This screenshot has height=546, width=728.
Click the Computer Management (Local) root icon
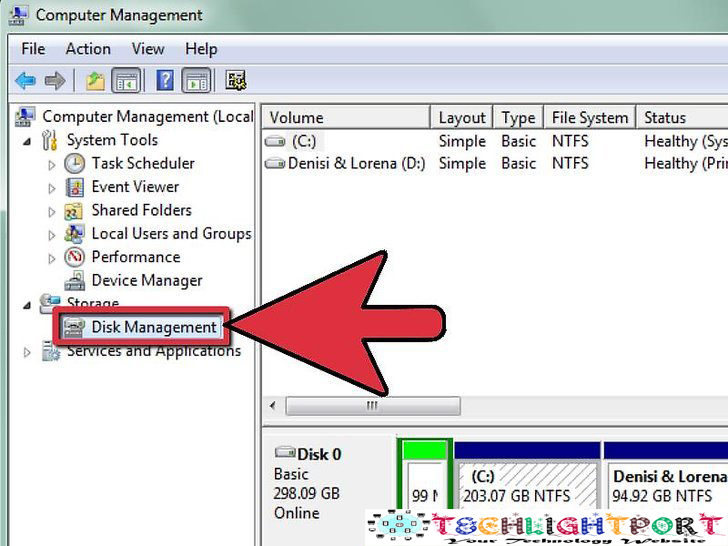click(x=25, y=117)
